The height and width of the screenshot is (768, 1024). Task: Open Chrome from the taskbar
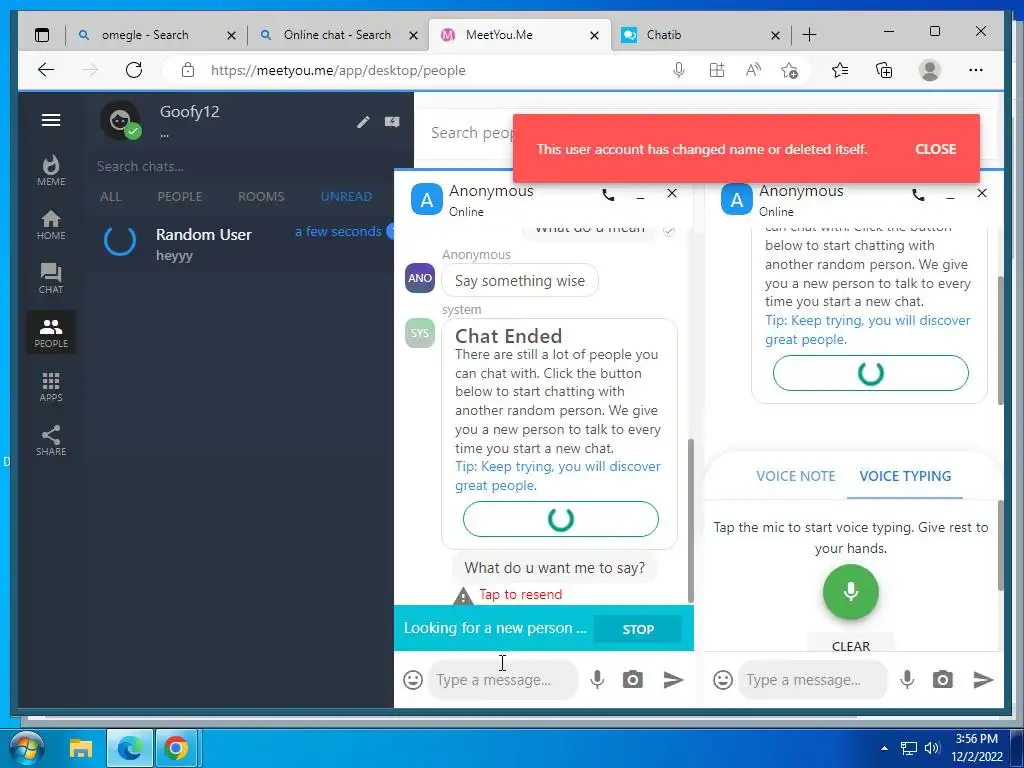176,748
